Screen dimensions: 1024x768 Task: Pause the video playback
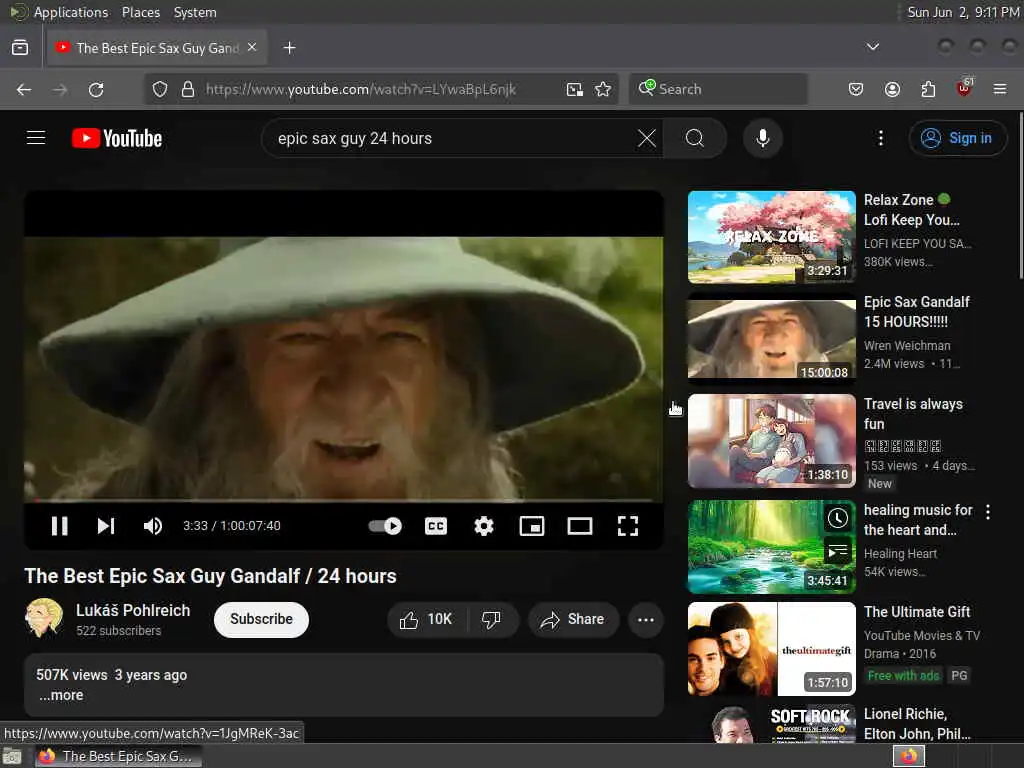click(59, 526)
